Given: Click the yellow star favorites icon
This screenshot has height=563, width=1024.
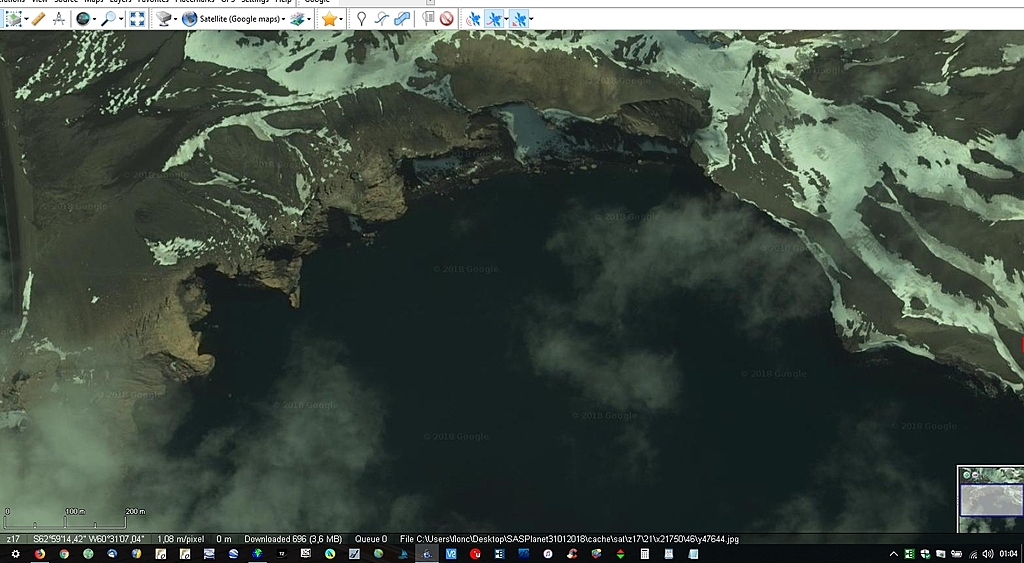Looking at the screenshot, I should click(x=329, y=19).
